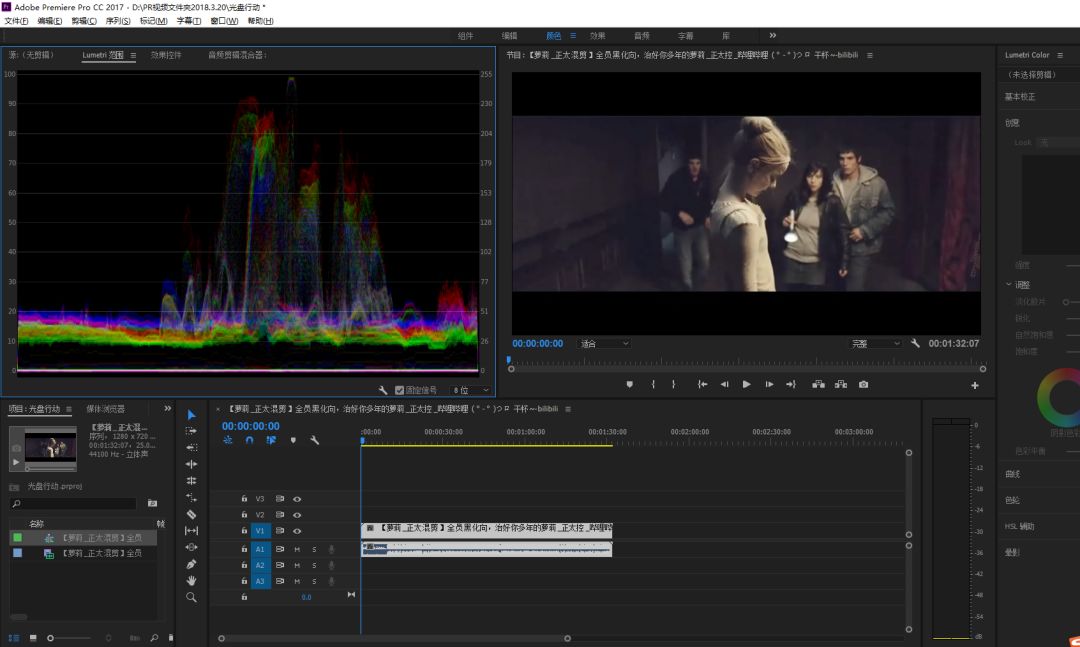Toggle sync lock on track A3
This screenshot has width=1080, height=647.
tap(280, 581)
